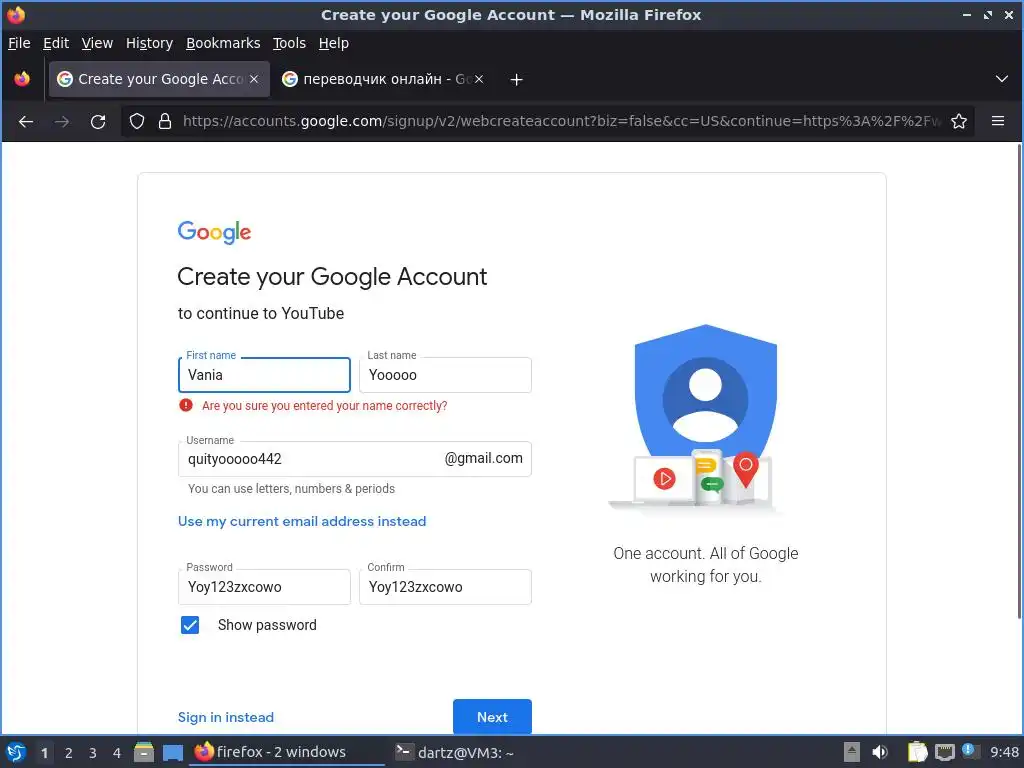1024x768 pixels.
Task: Click the Confirm password field
Action: 445,586
